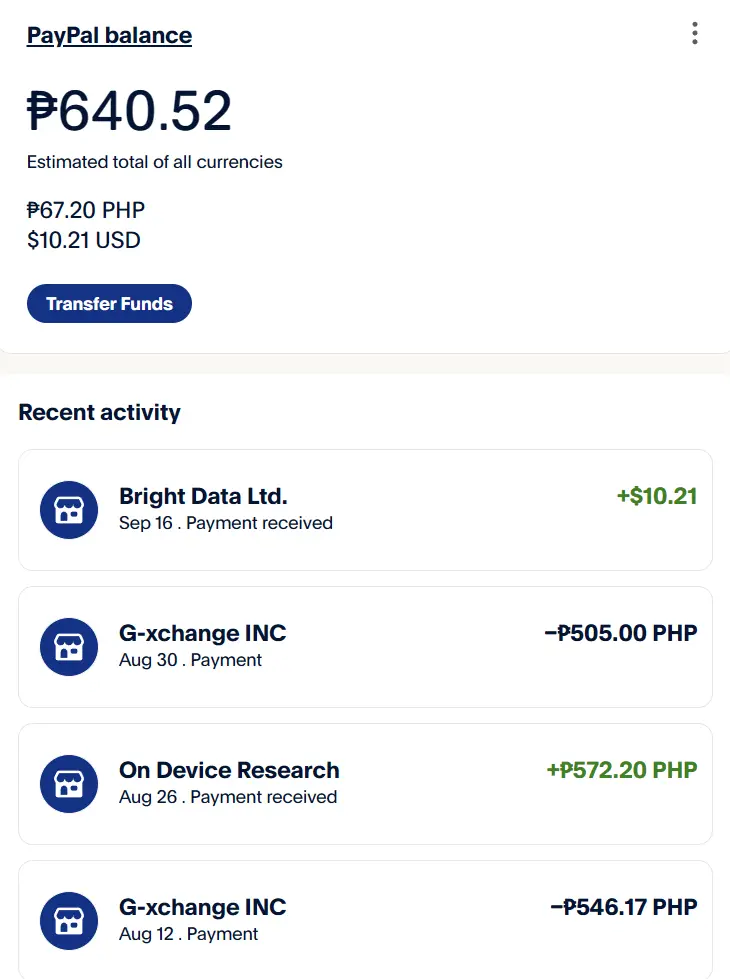Click the Transfer Funds button
This screenshot has width=730, height=979.
109,303
